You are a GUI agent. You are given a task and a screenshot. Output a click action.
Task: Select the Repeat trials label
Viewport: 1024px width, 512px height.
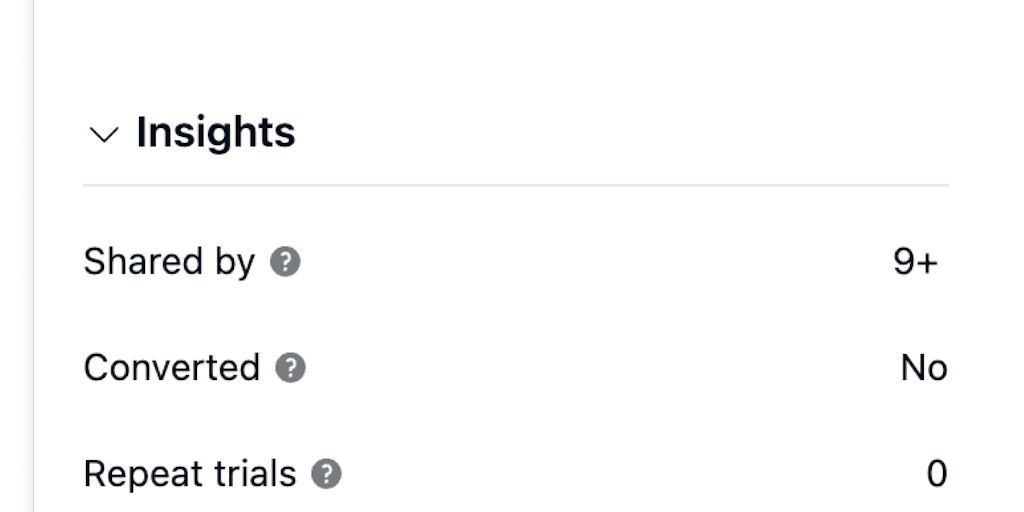190,474
